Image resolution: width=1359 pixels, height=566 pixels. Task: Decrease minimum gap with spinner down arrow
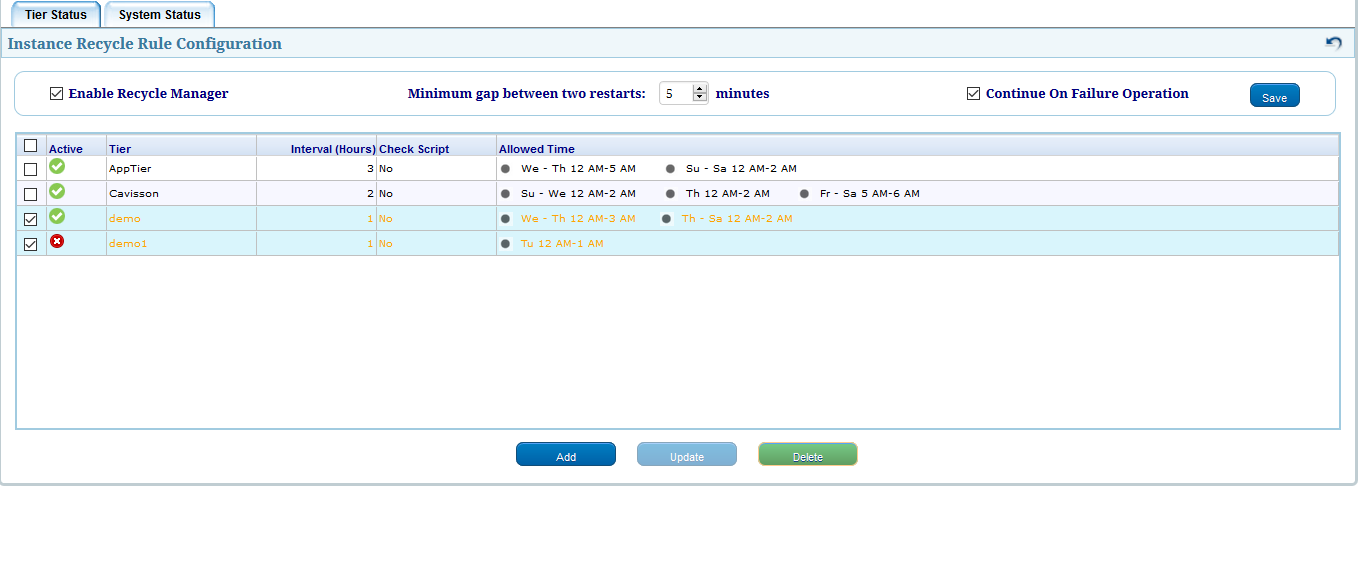[700, 98]
